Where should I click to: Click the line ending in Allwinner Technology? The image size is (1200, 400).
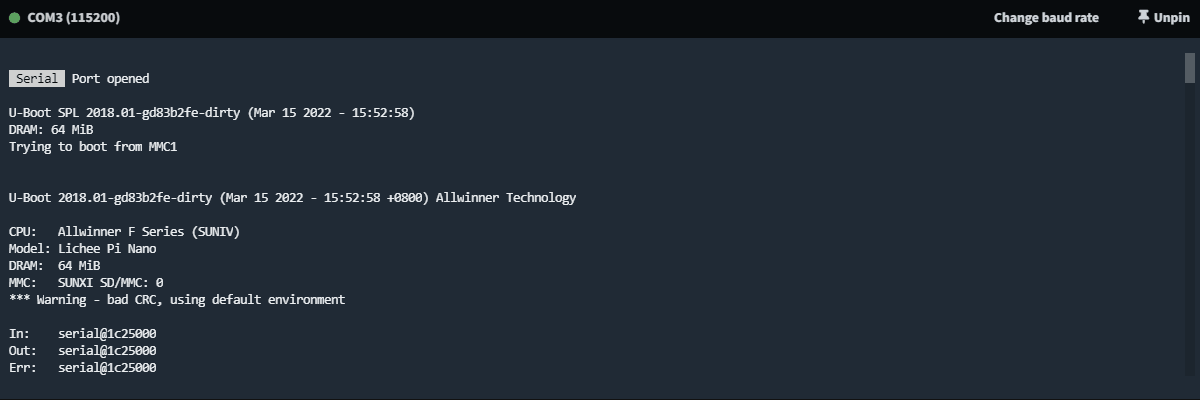pyautogui.click(x=292, y=198)
